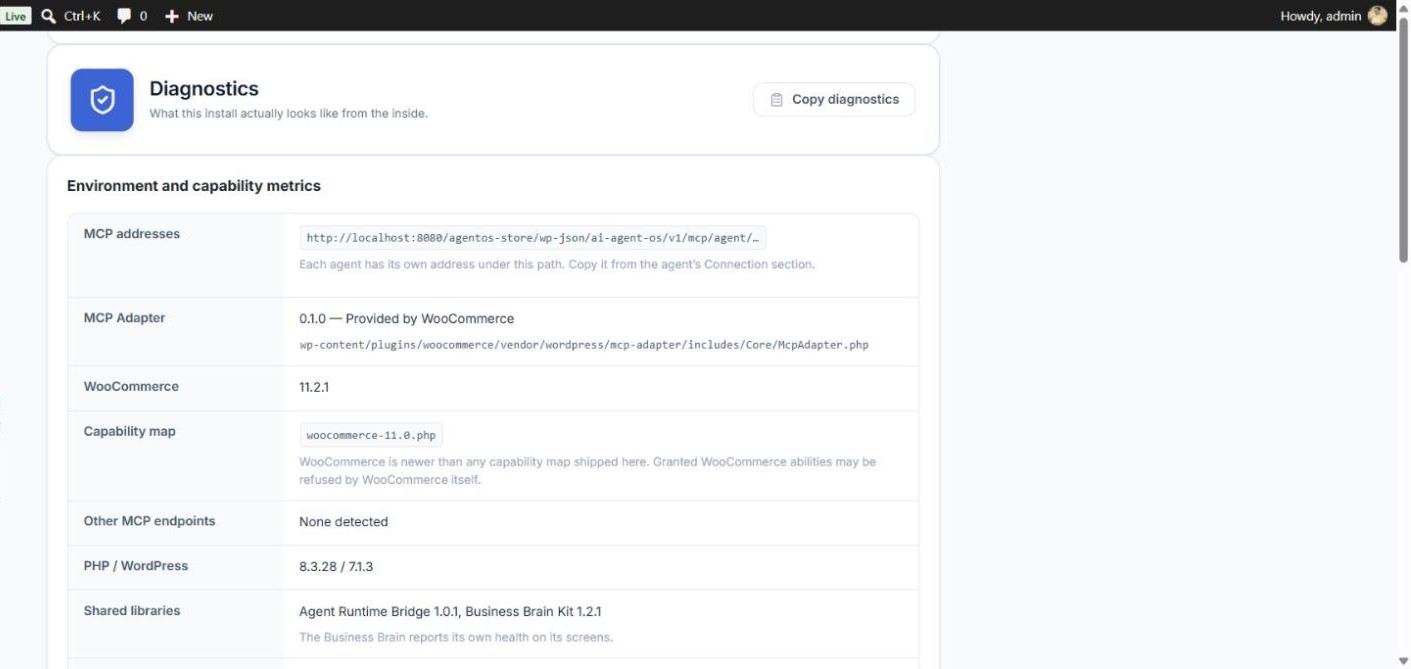Click the plus icon for New
This screenshot has width=1411, height=669.
[172, 16]
